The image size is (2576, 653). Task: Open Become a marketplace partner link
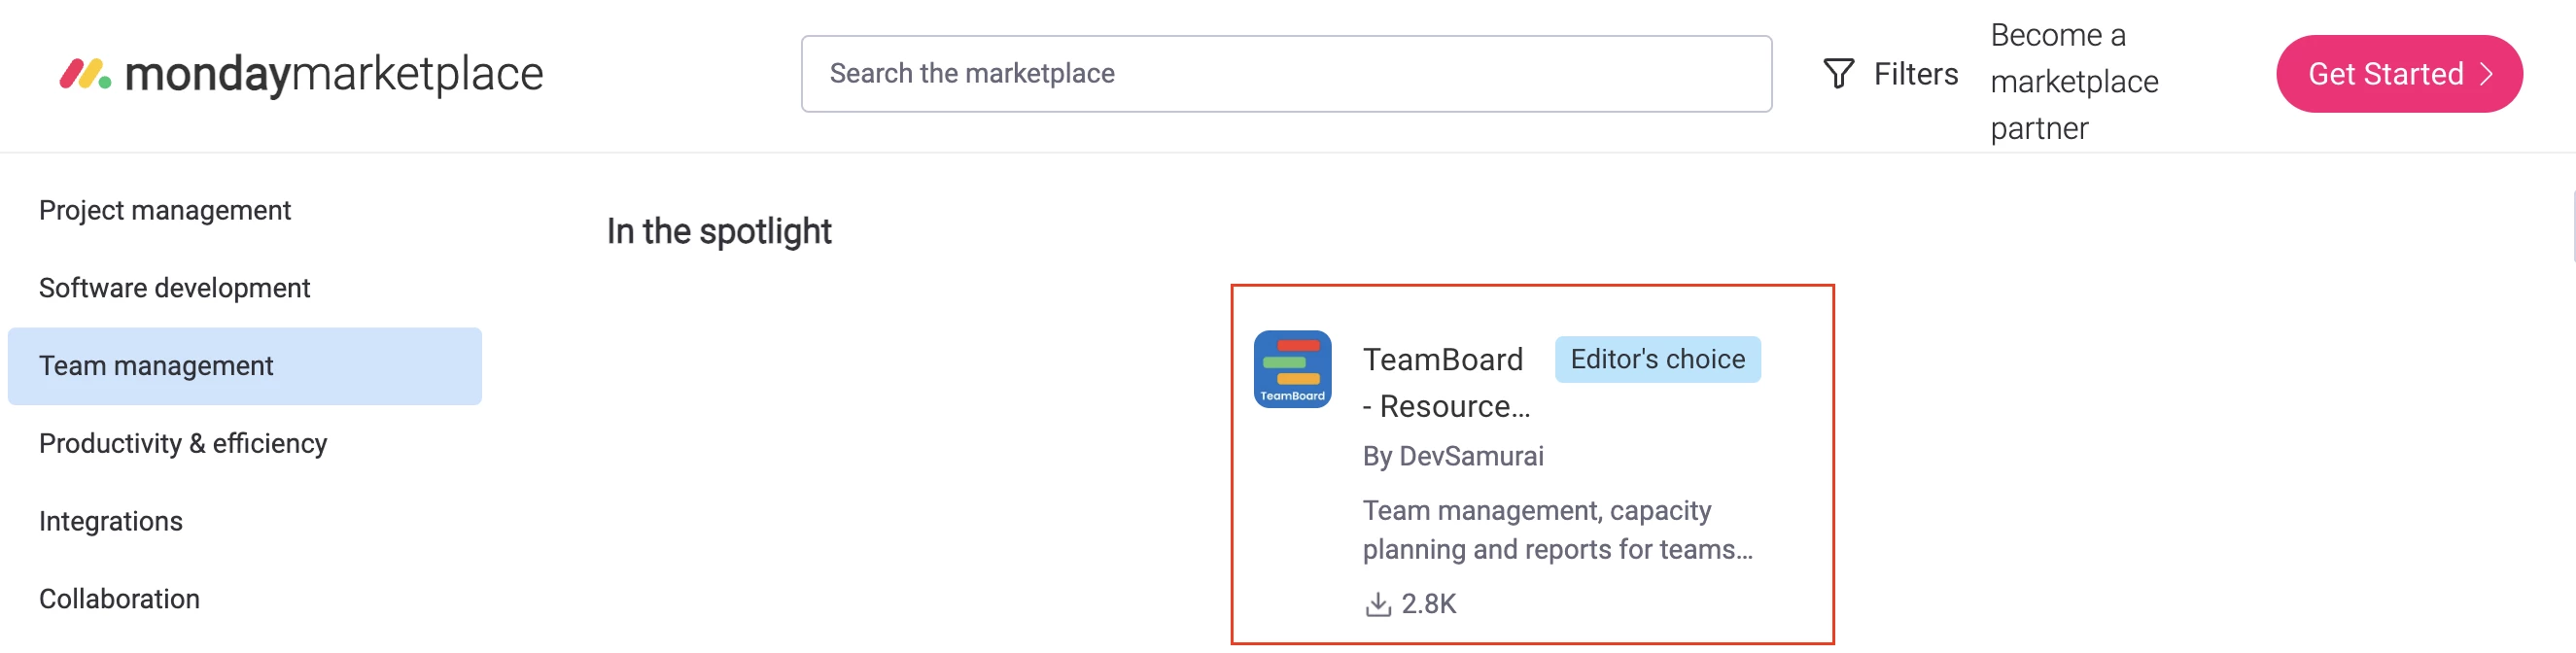point(2074,81)
